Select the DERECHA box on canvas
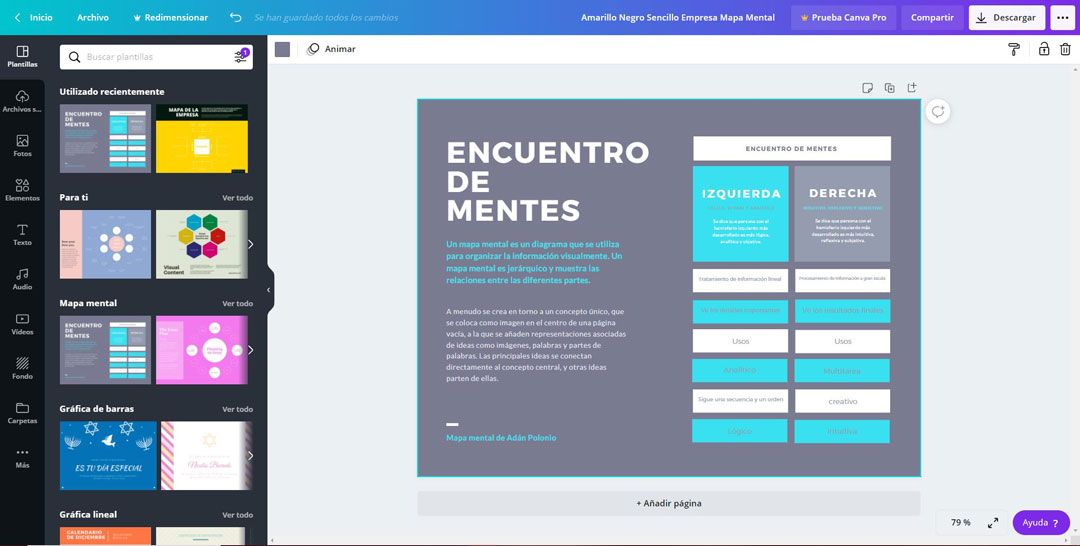 click(842, 213)
